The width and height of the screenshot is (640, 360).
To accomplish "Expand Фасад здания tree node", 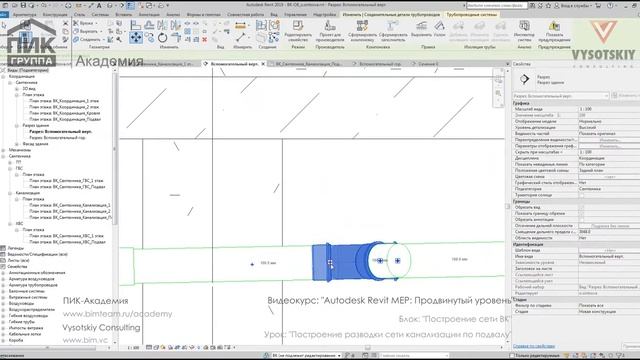I will pyautogui.click(x=17, y=144).
